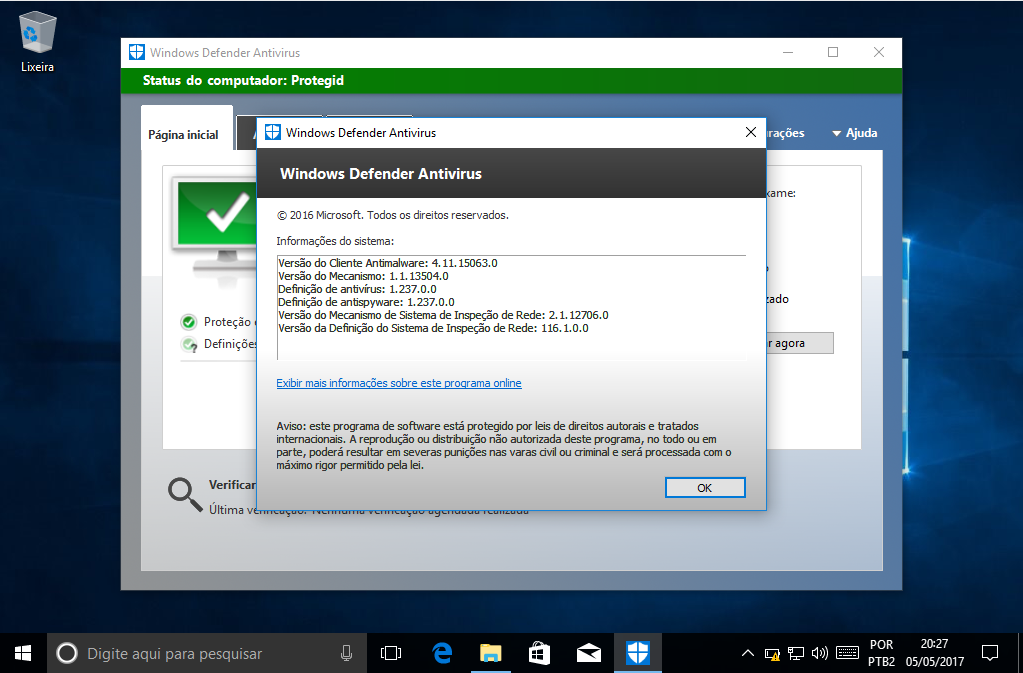The image size is (1023, 673).
Task: Close the Windows Defender Antivirus About dialog
Action: [x=751, y=132]
